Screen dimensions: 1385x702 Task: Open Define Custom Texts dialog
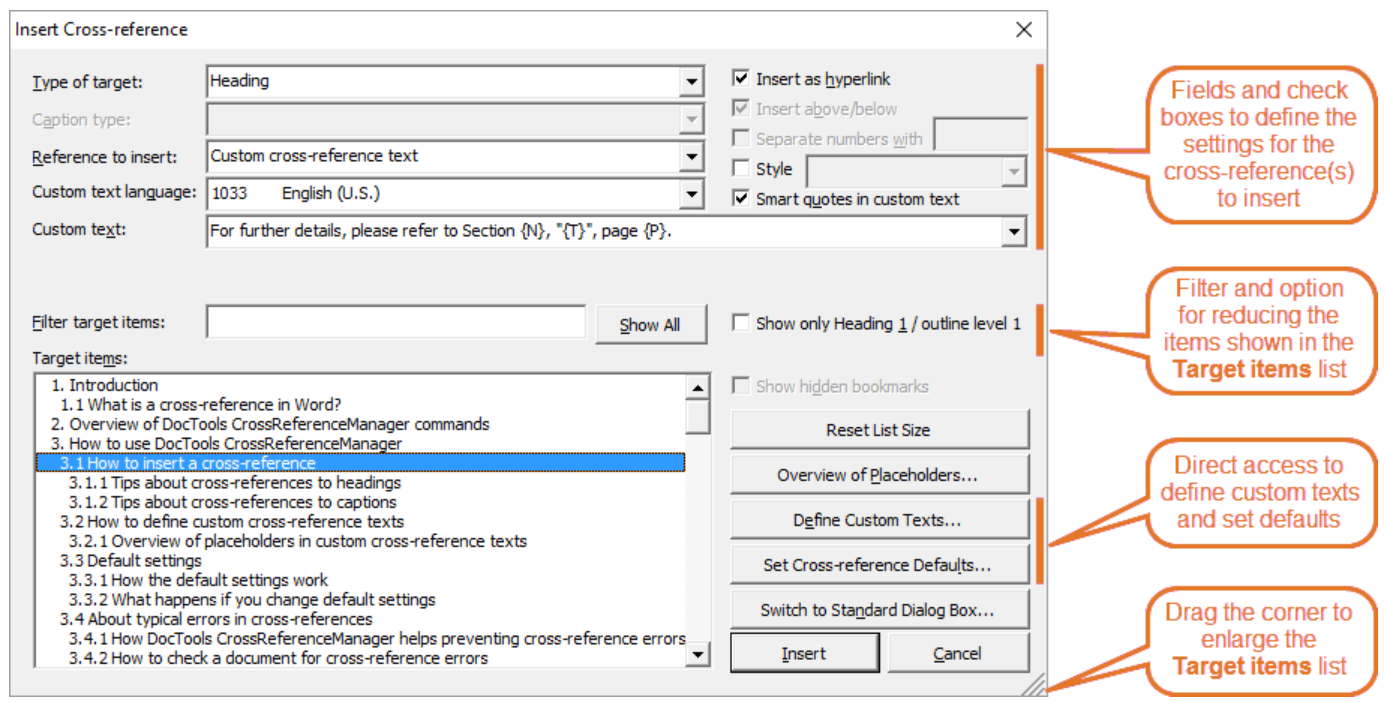tap(879, 520)
